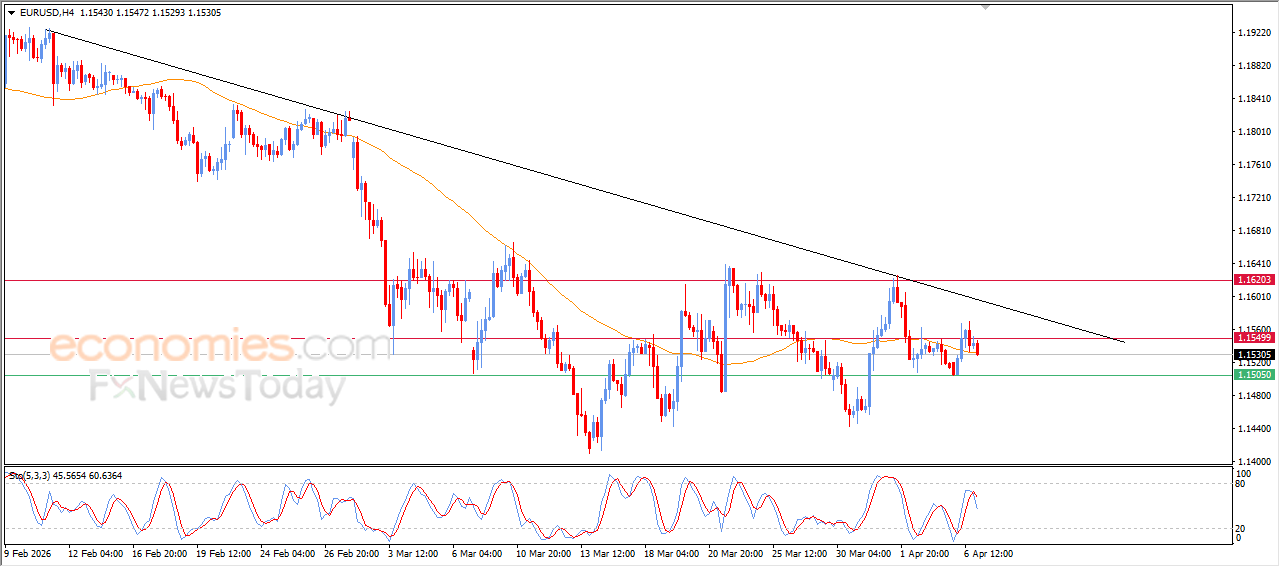Viewport: 1280px width, 567px height.
Task: Click the economies.com watermark logo
Action: coord(220,347)
